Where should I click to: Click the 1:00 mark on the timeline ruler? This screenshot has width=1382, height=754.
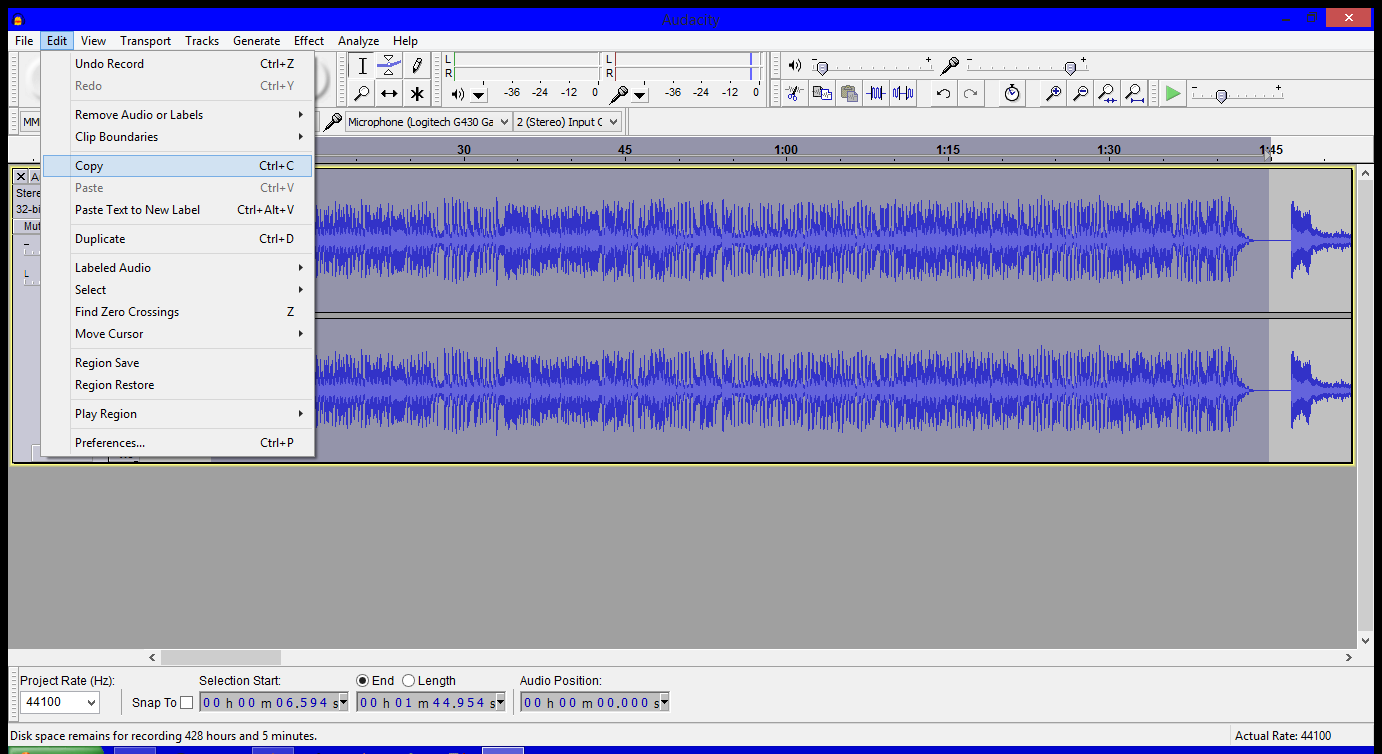click(x=786, y=150)
